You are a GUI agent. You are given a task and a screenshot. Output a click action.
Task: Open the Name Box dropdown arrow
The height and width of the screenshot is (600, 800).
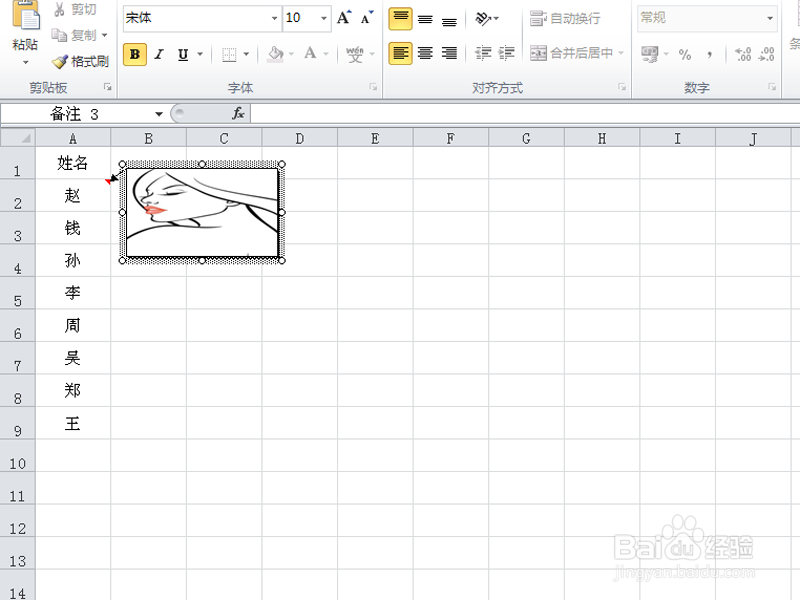tap(159, 114)
